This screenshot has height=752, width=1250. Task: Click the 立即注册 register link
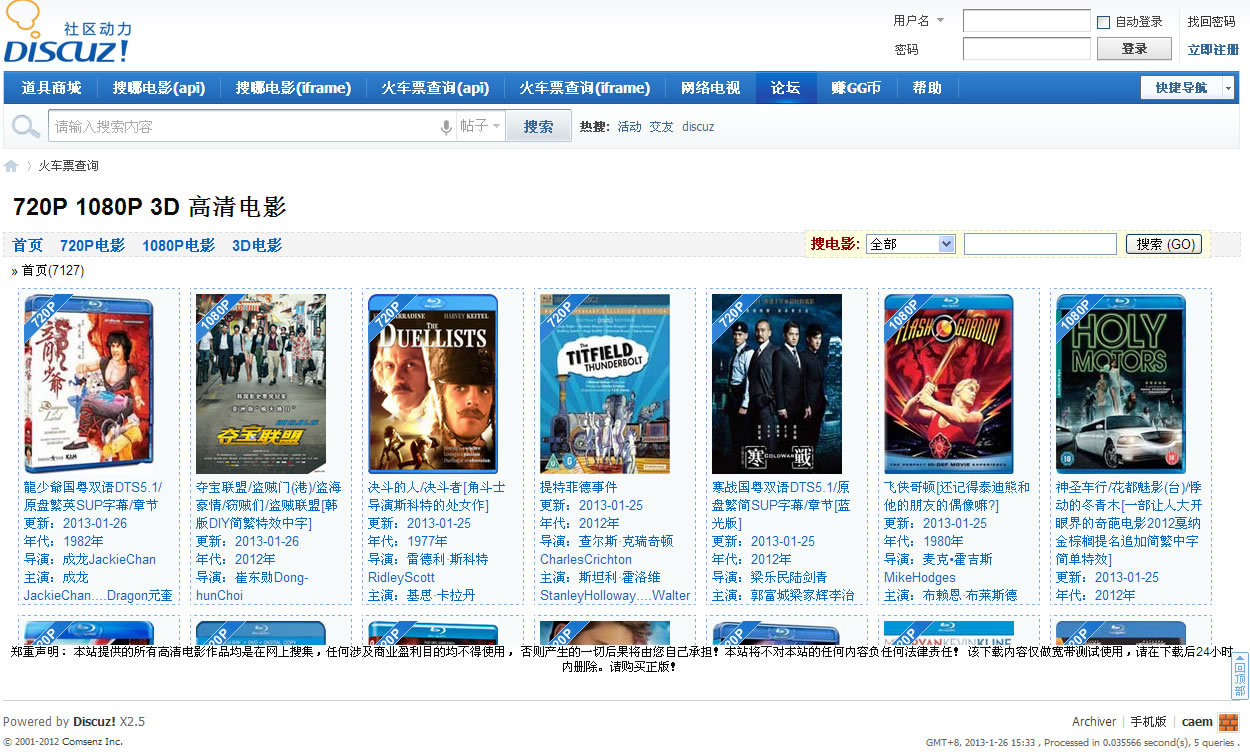(x=1212, y=50)
